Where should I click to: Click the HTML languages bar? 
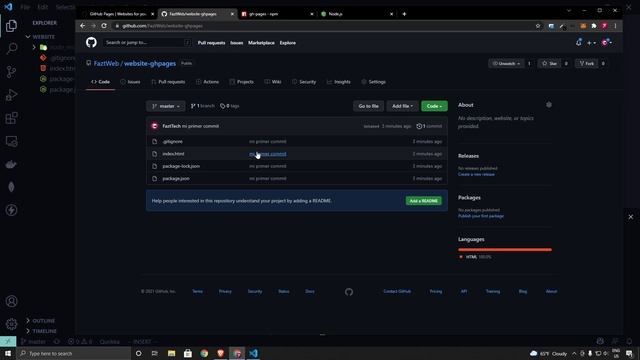505,249
